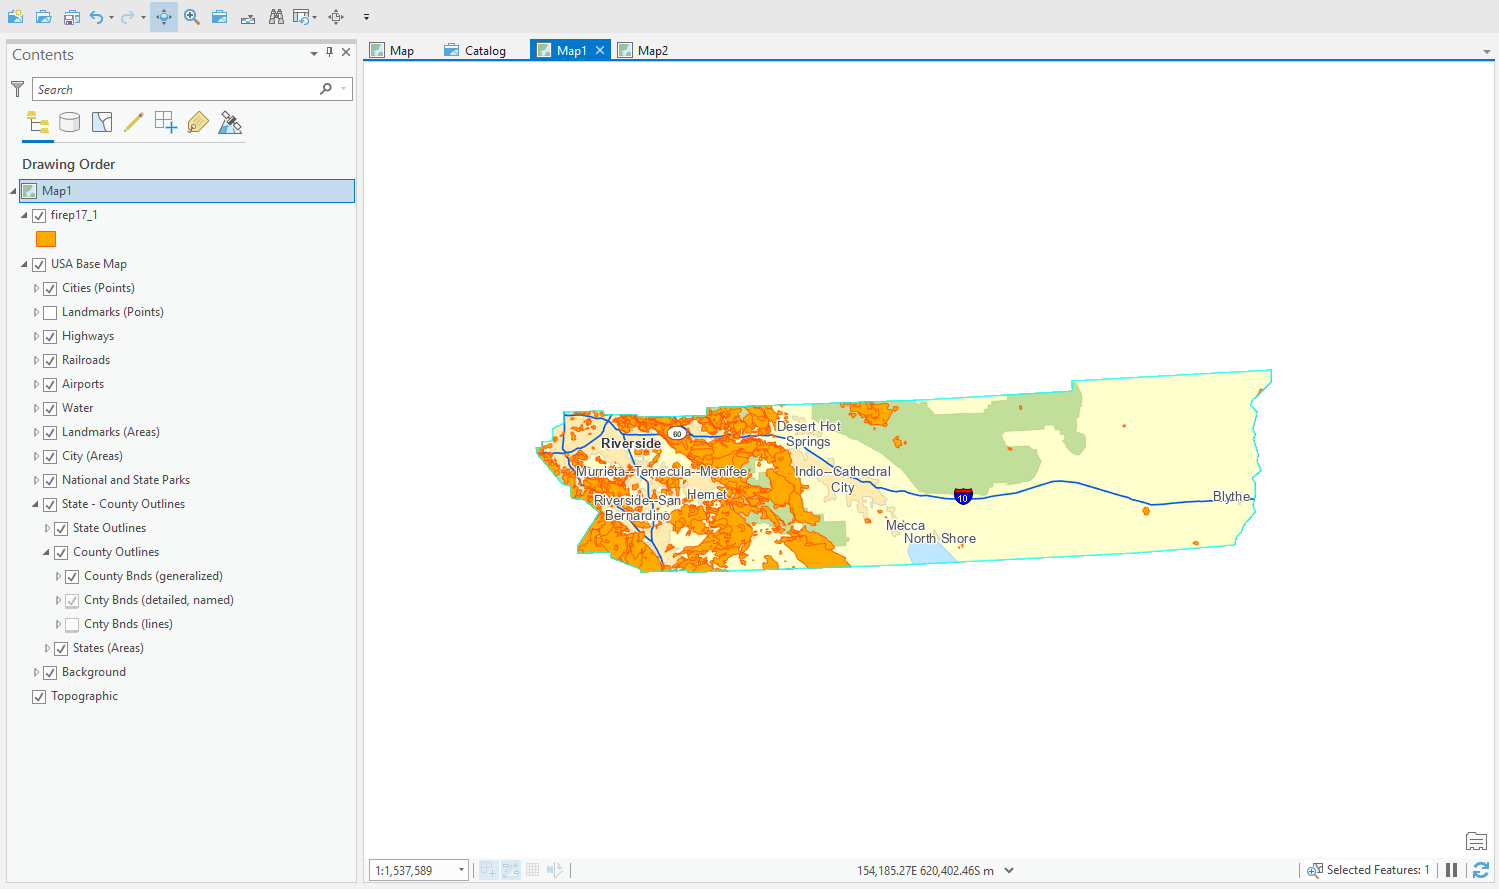Uncheck the Highways layer checkbox

click(x=50, y=337)
